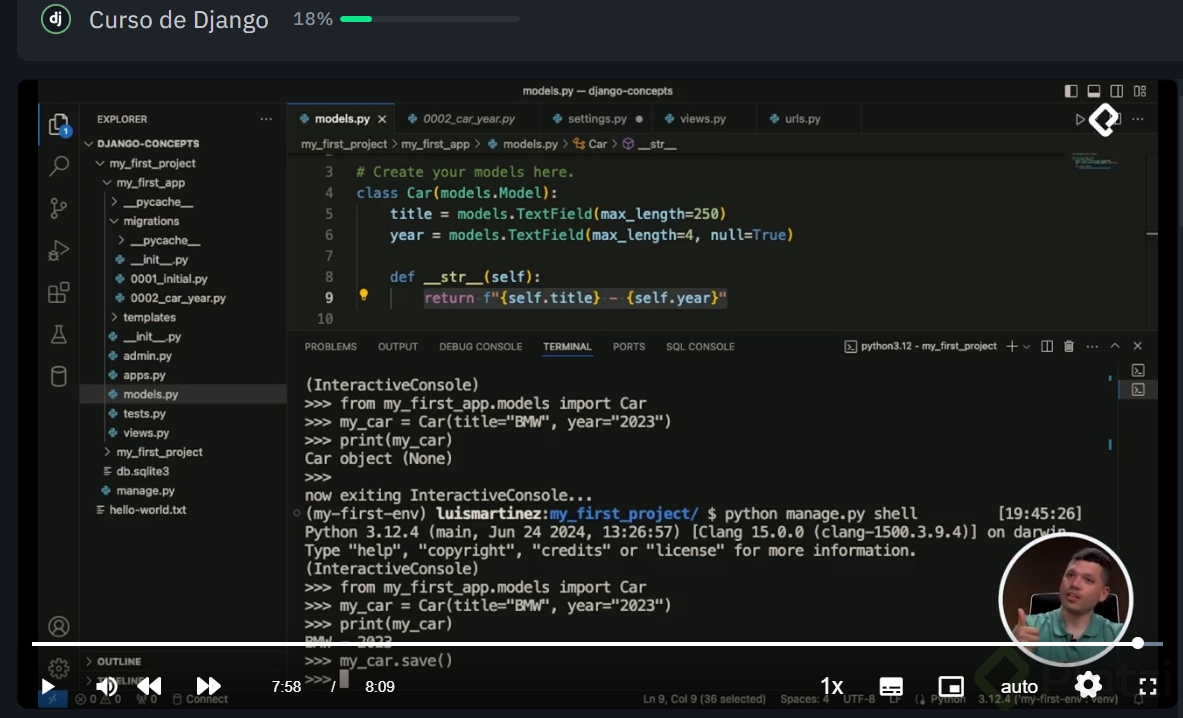The width and height of the screenshot is (1183, 718).
Task: Open the Source Control view icon
Action: pyautogui.click(x=59, y=208)
